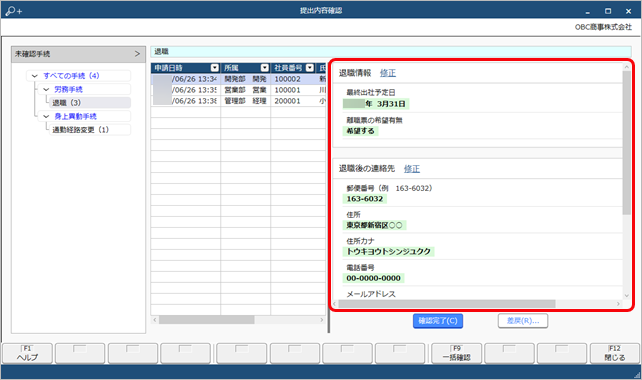Screen dimensions: 642x380
Task: Click the F1 ヘルプ function key button
Action: [27, 353]
